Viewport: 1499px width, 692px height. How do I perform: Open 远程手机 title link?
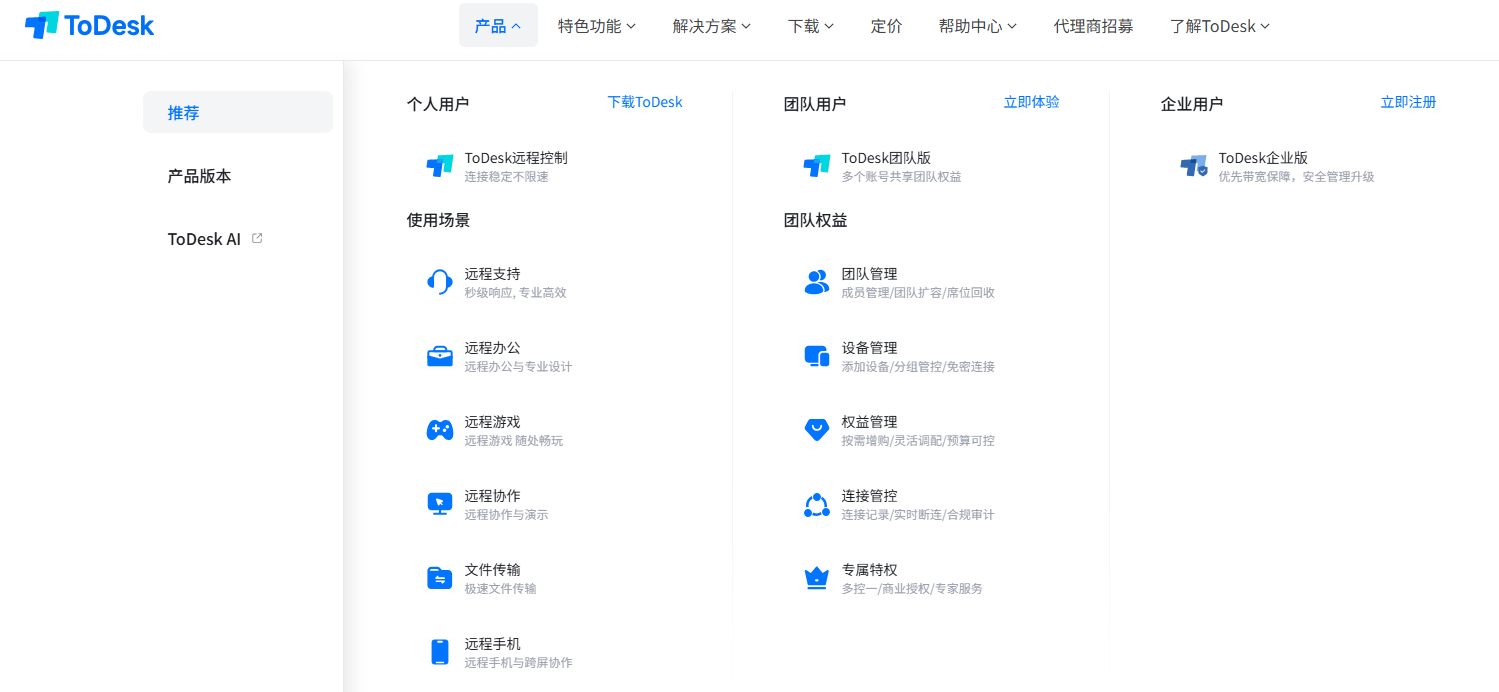coord(493,644)
